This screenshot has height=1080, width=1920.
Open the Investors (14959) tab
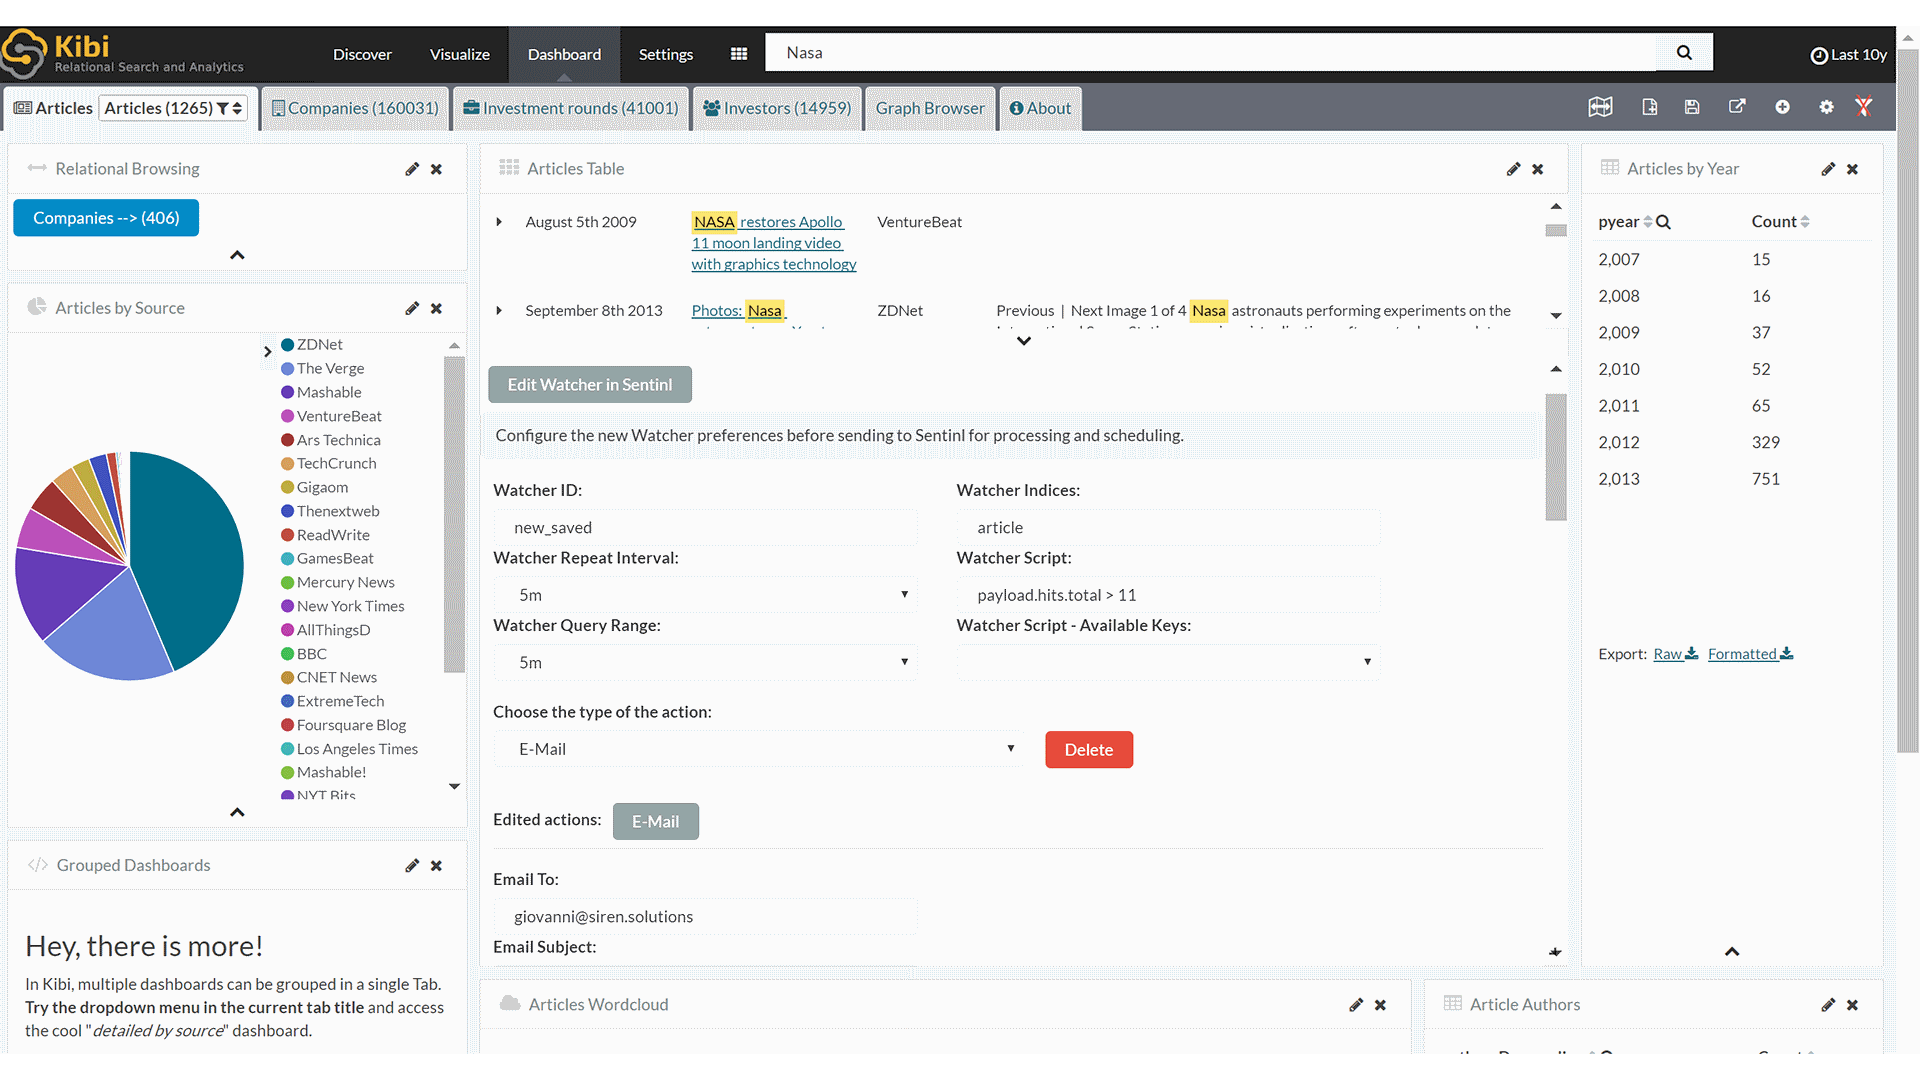click(777, 108)
